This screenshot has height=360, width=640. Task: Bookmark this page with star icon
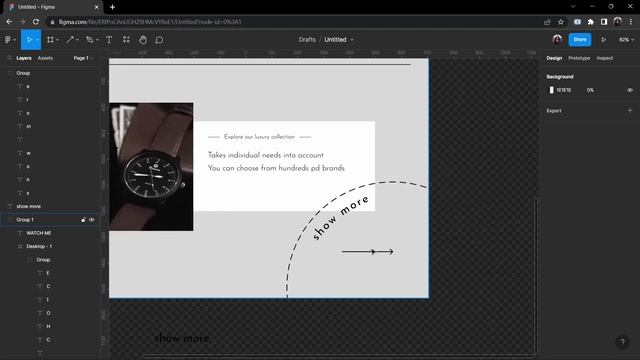[561, 22]
